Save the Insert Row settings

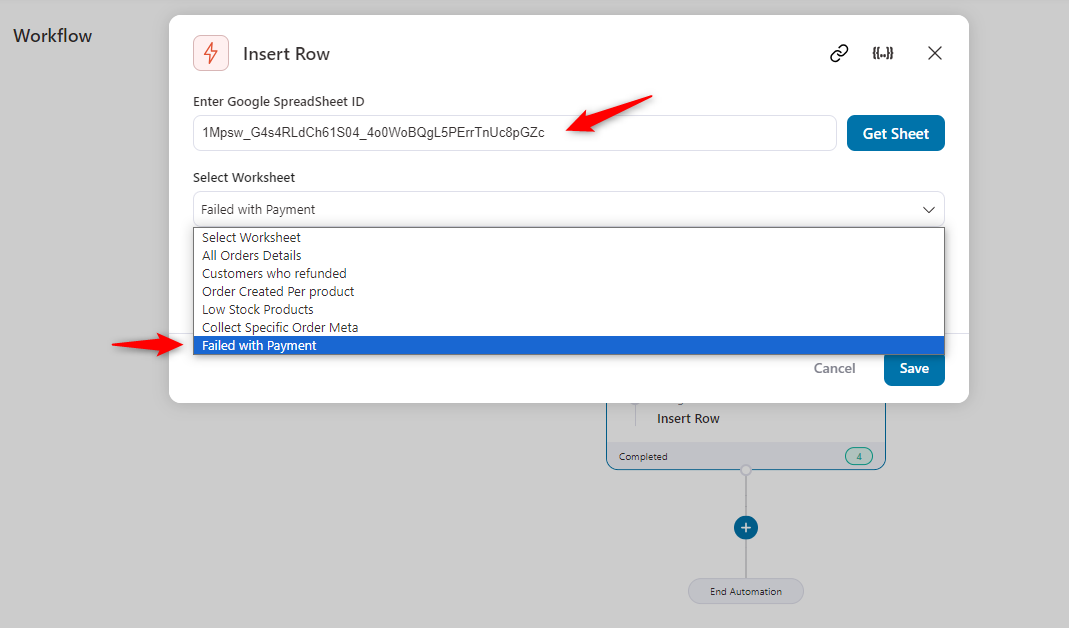pyautogui.click(x=914, y=369)
